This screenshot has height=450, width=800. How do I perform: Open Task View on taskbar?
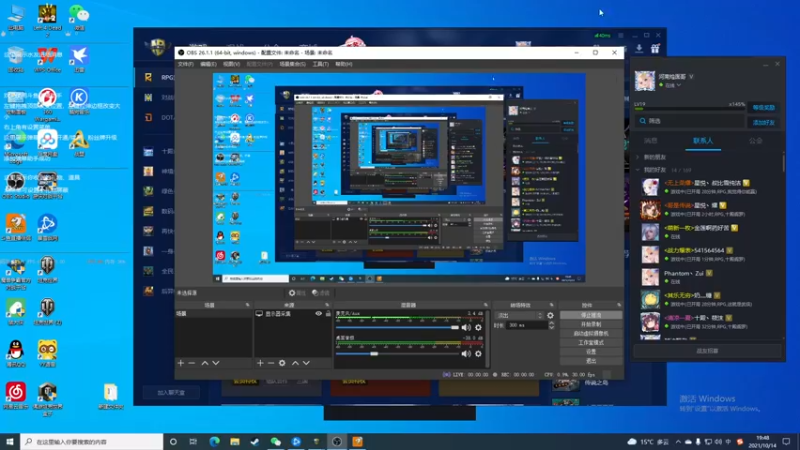193,441
